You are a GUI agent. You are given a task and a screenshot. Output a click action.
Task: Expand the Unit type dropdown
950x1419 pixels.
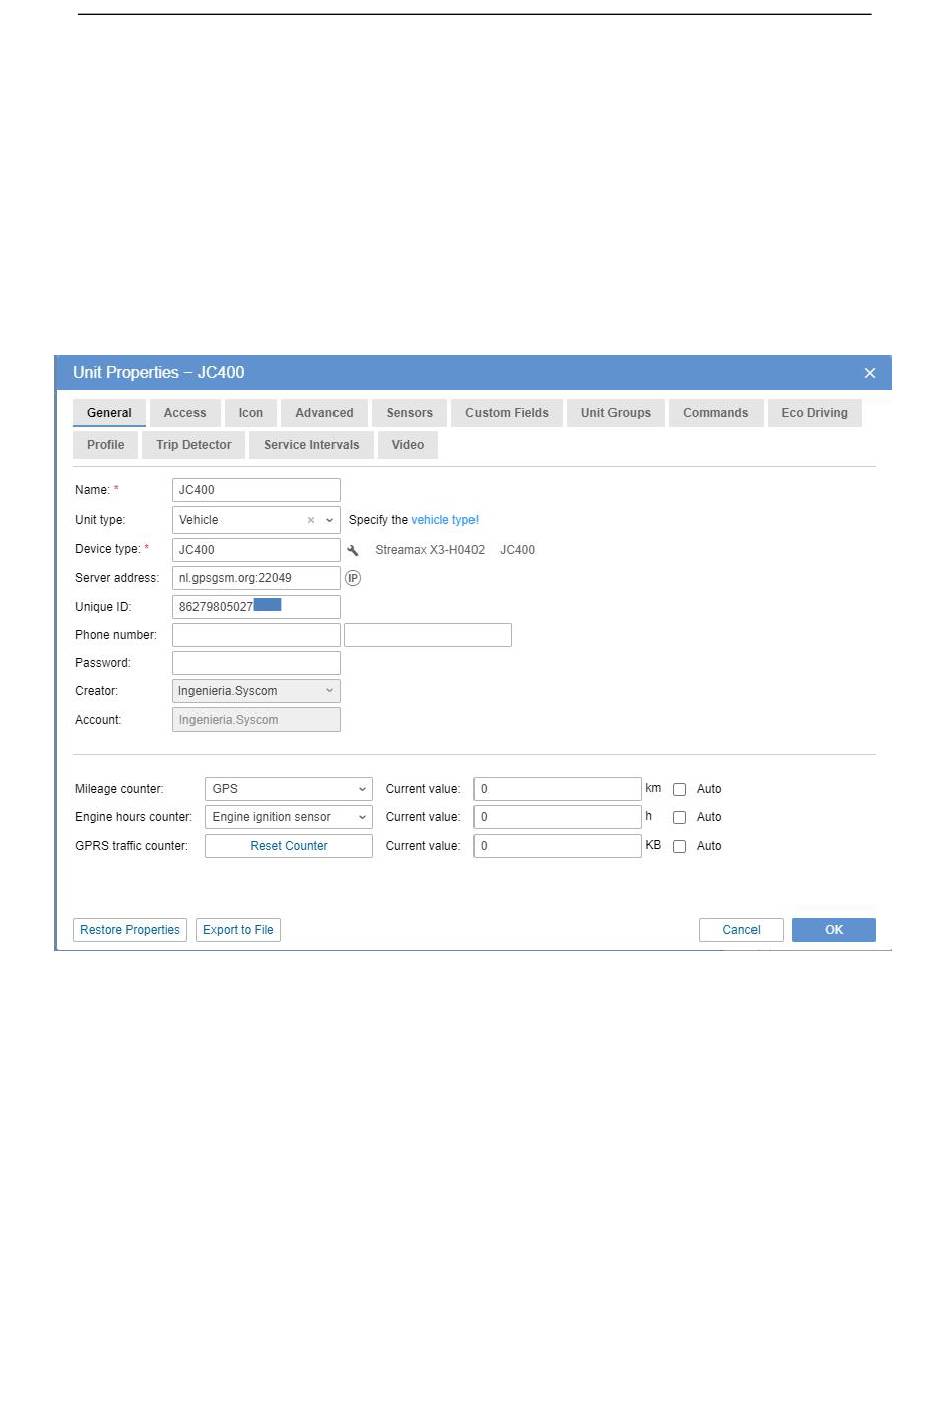pyautogui.click(x=329, y=520)
